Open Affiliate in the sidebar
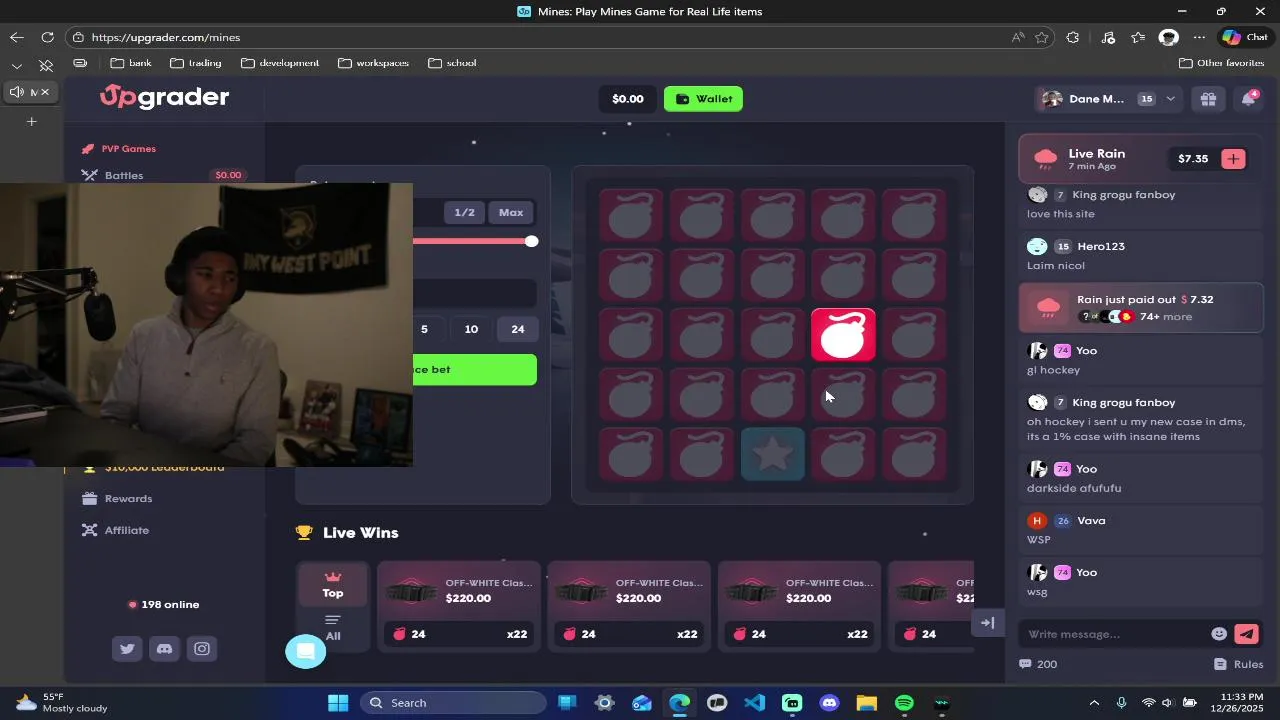Screen dimensions: 1280x720 [126, 530]
